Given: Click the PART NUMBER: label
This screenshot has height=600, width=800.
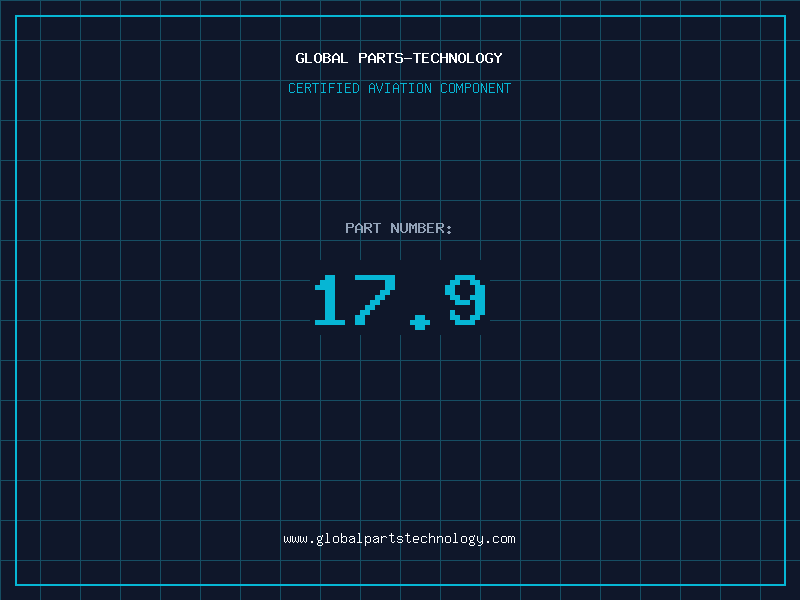Looking at the screenshot, I should click(399, 228).
